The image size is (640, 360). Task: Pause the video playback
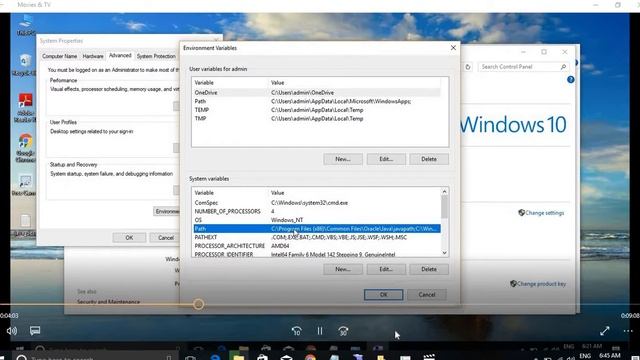tap(320, 331)
